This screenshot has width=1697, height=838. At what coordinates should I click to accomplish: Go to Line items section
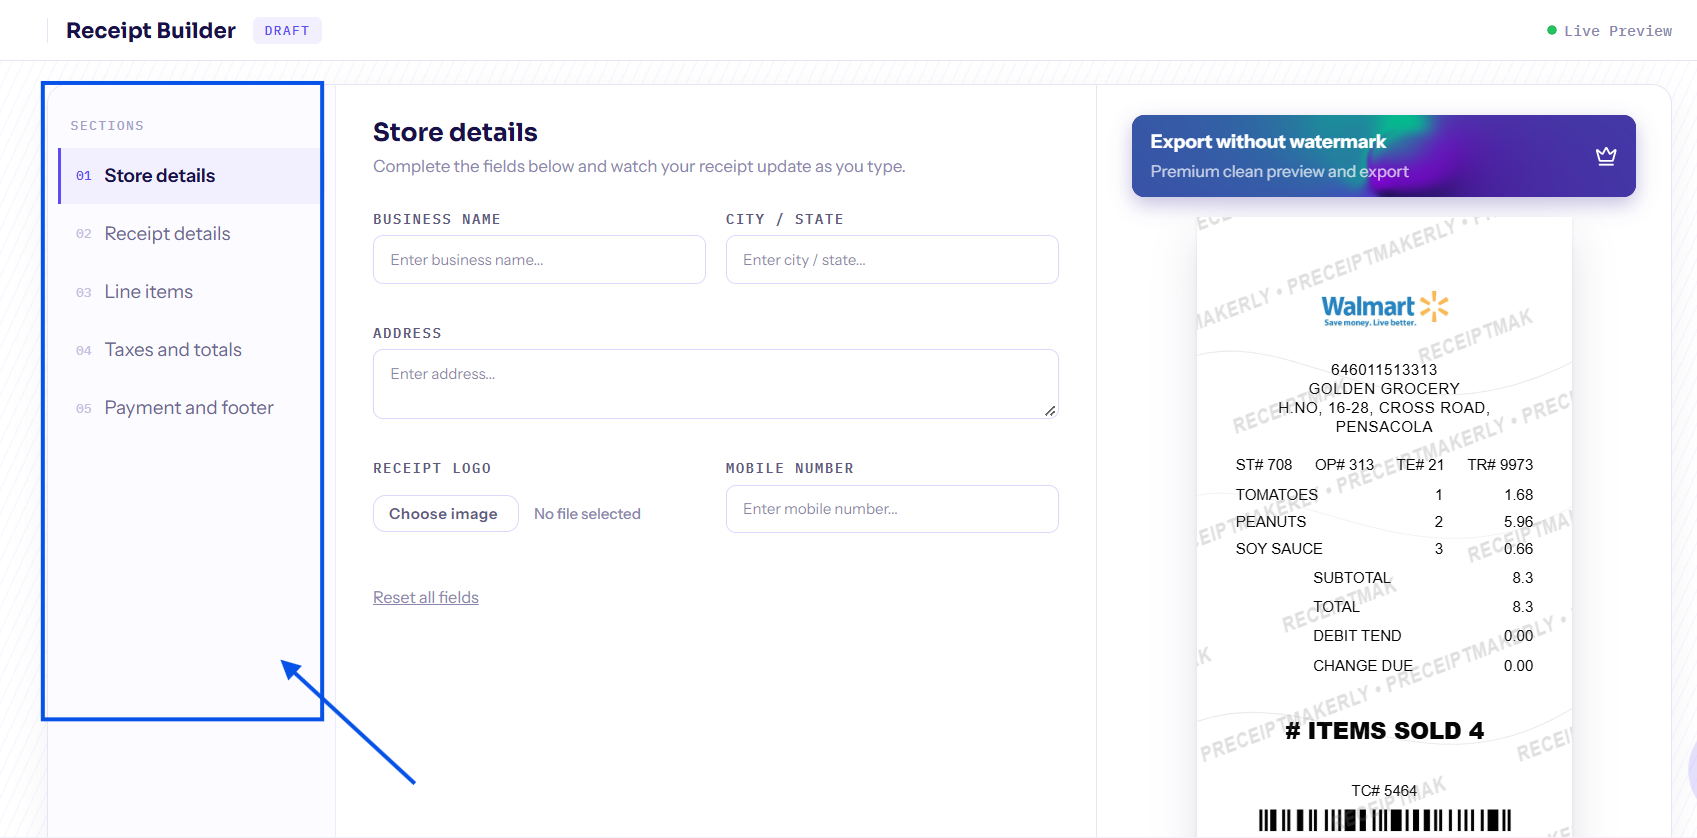coord(190,292)
